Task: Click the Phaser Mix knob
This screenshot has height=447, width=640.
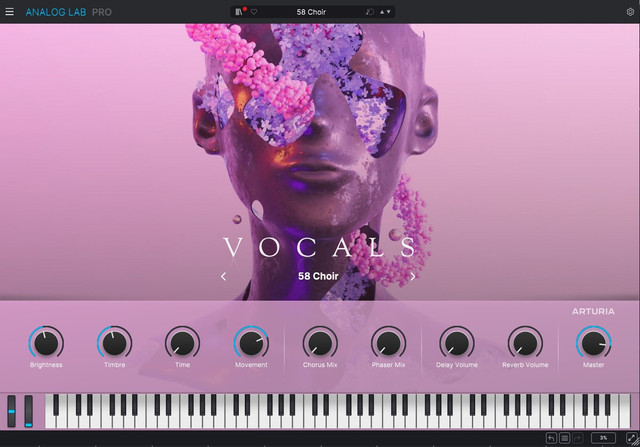Action: pyautogui.click(x=388, y=343)
